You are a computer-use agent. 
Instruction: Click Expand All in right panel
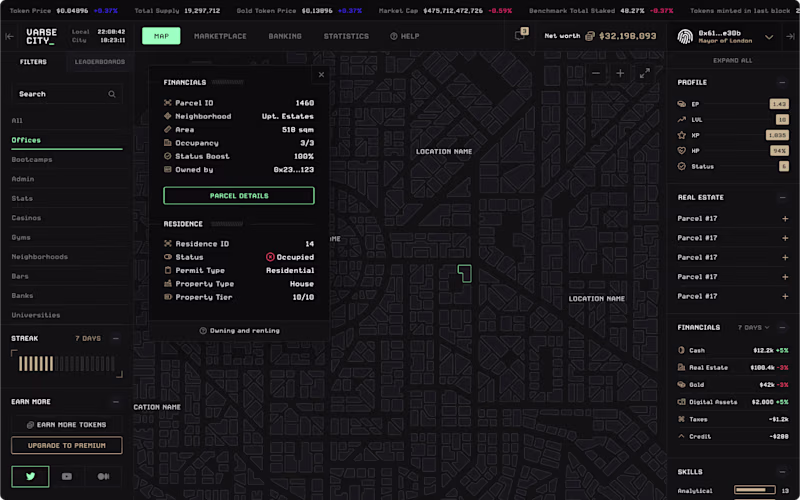(733, 60)
